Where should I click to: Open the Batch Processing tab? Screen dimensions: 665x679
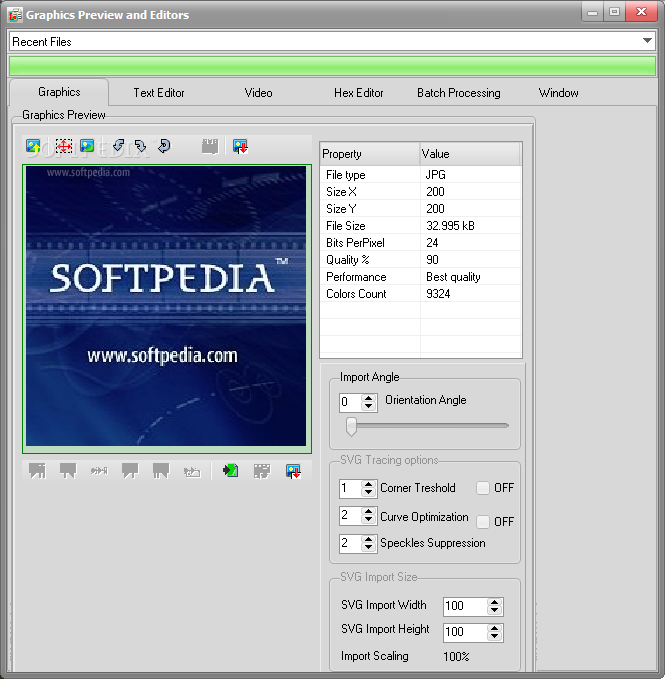(458, 93)
